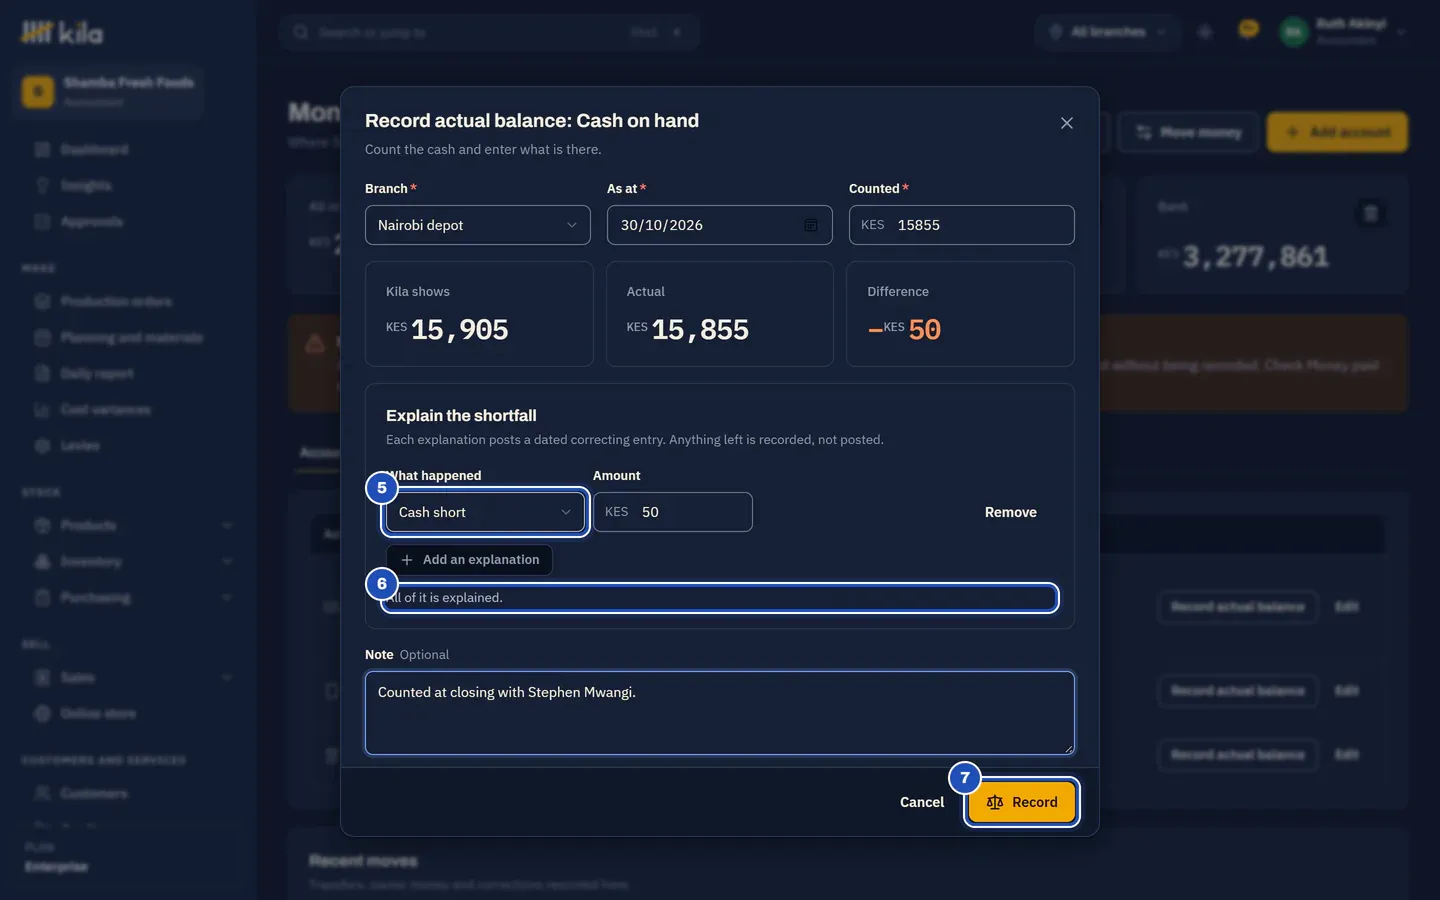Close the Record actual balance dialog
The image size is (1440, 900).
(1067, 123)
